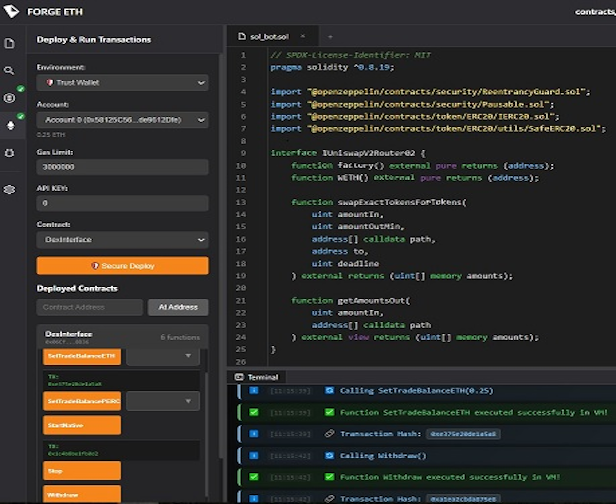Focus the Contract Address input field
Viewport: 616px width, 504px height.
pos(89,307)
